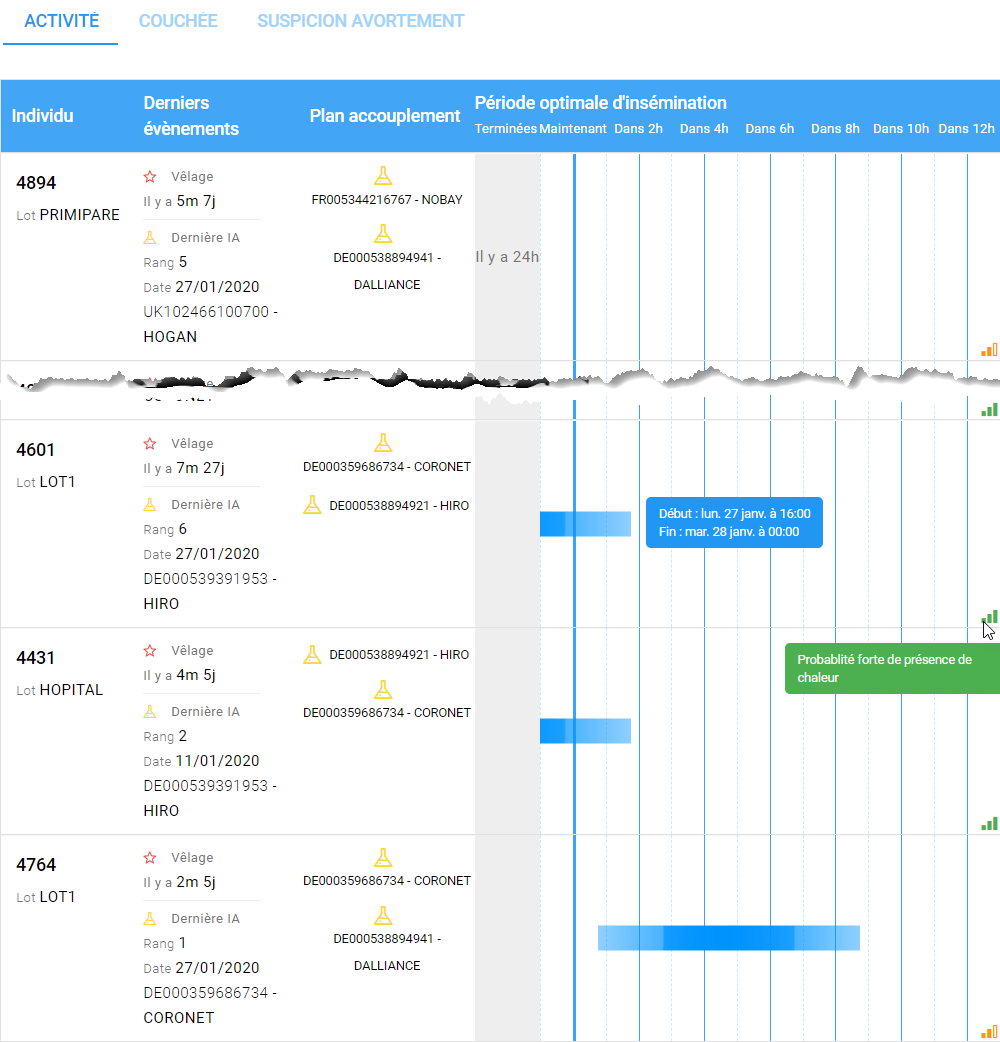
Task: Click DE000538894921 - HIRO plan in row 4601
Action: pos(399,506)
